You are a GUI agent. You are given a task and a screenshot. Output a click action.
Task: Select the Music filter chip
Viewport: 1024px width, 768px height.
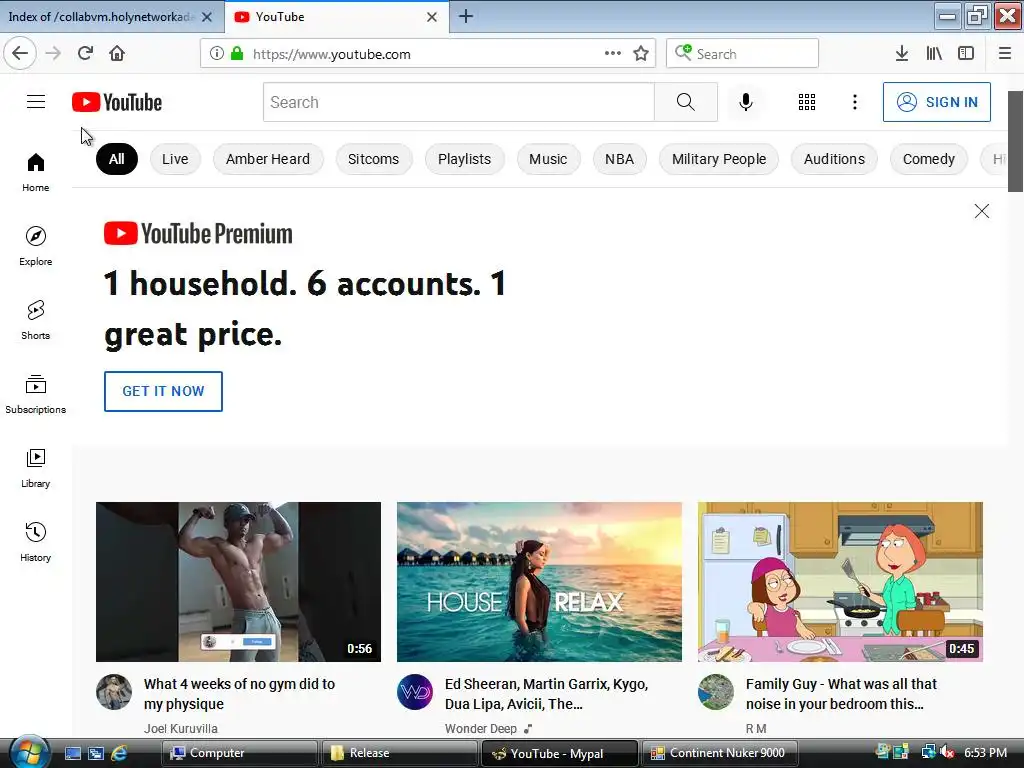(x=548, y=159)
